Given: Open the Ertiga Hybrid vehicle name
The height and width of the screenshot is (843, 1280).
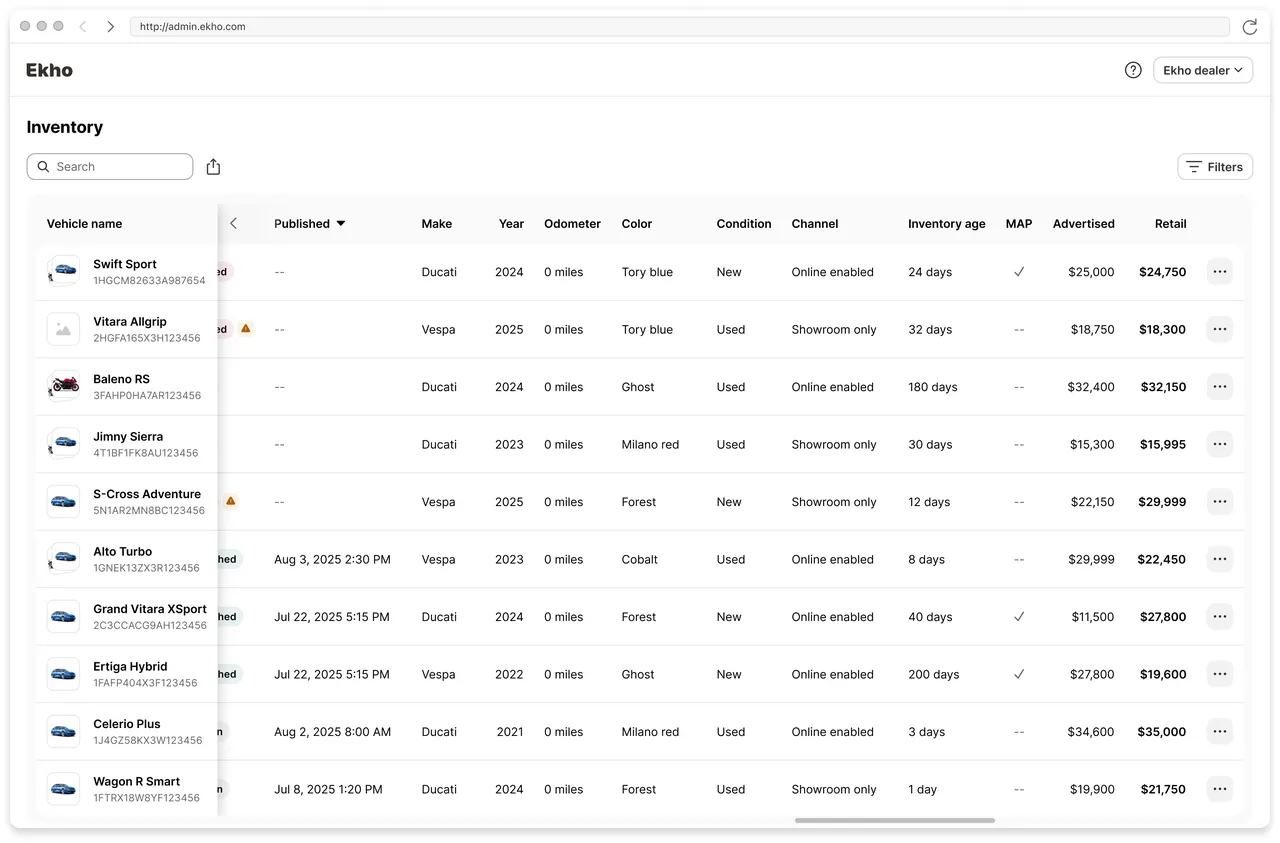Looking at the screenshot, I should 130,666.
